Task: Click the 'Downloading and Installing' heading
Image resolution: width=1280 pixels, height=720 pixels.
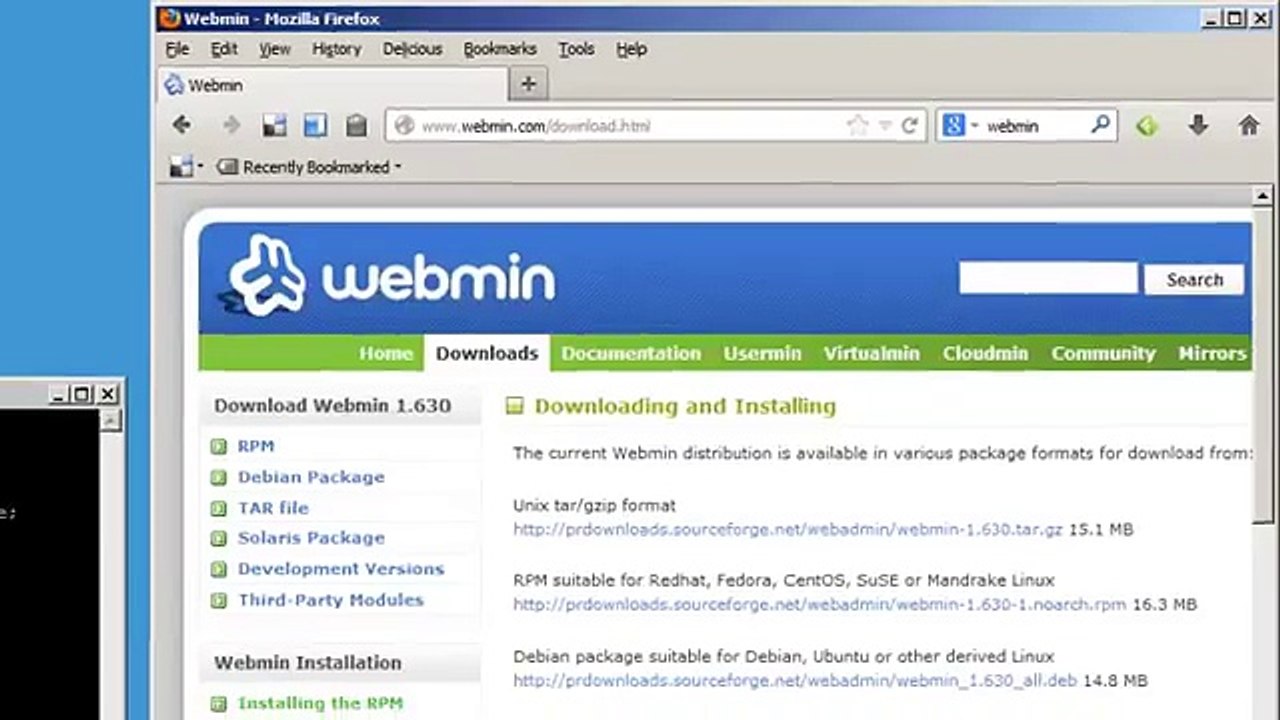Action: (685, 406)
